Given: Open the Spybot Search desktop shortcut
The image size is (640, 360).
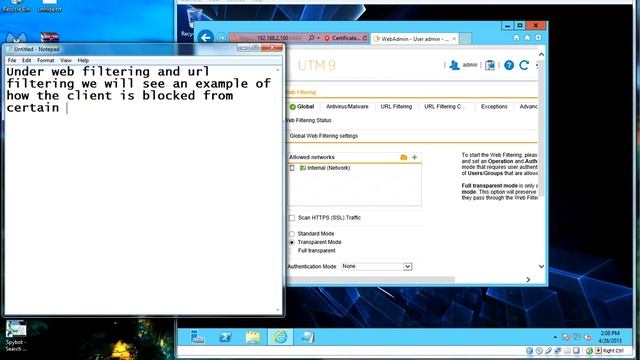Looking at the screenshot, I should coord(16,336).
